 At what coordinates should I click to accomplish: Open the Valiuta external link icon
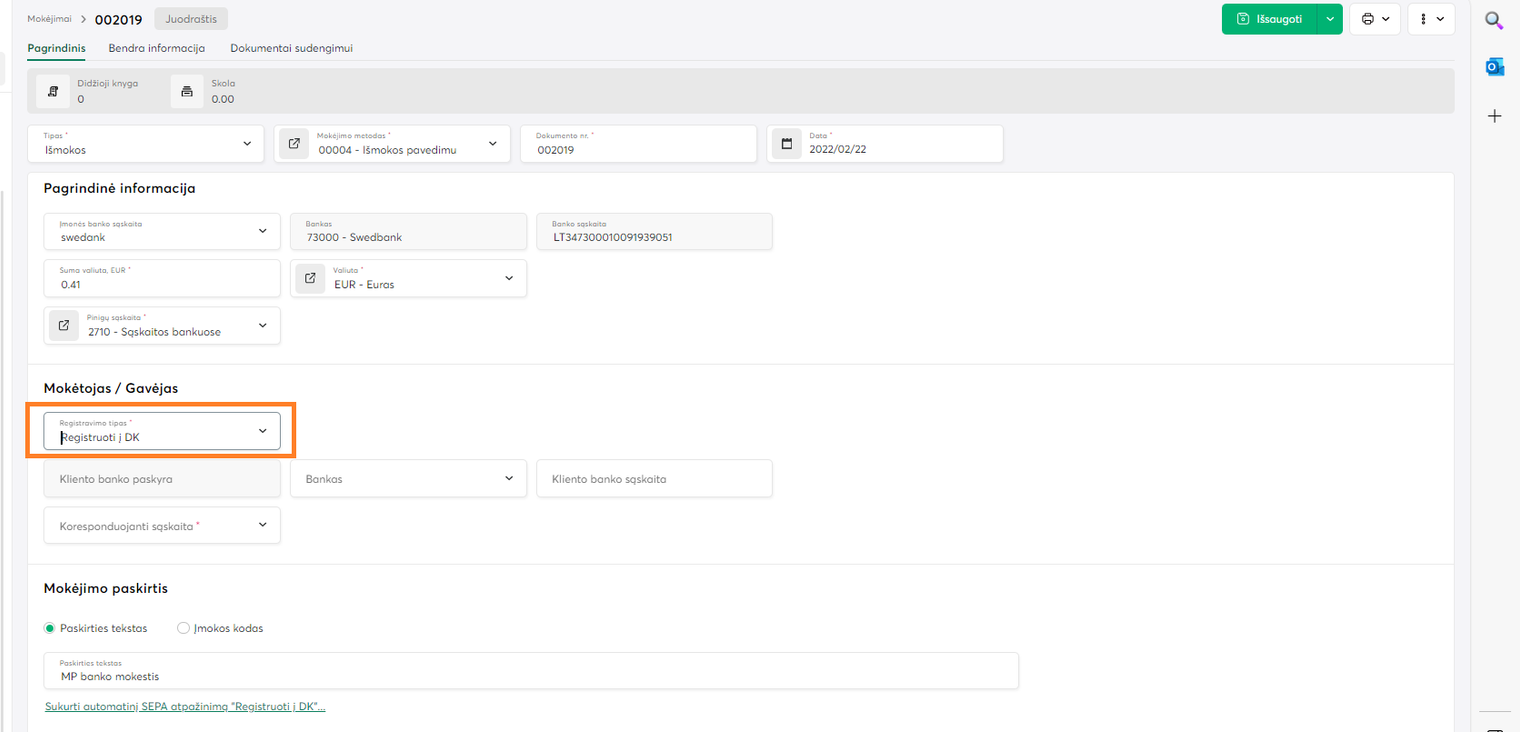click(310, 278)
